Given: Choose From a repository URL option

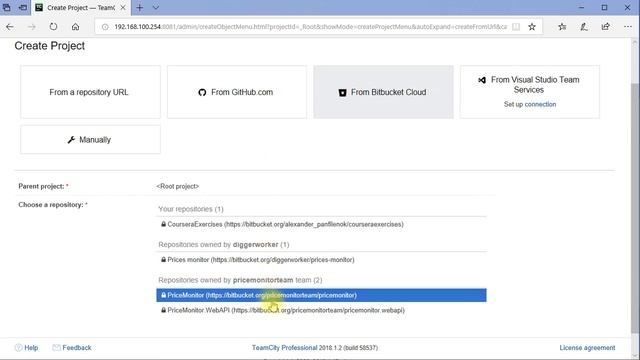Looking at the screenshot, I should 90,92.
